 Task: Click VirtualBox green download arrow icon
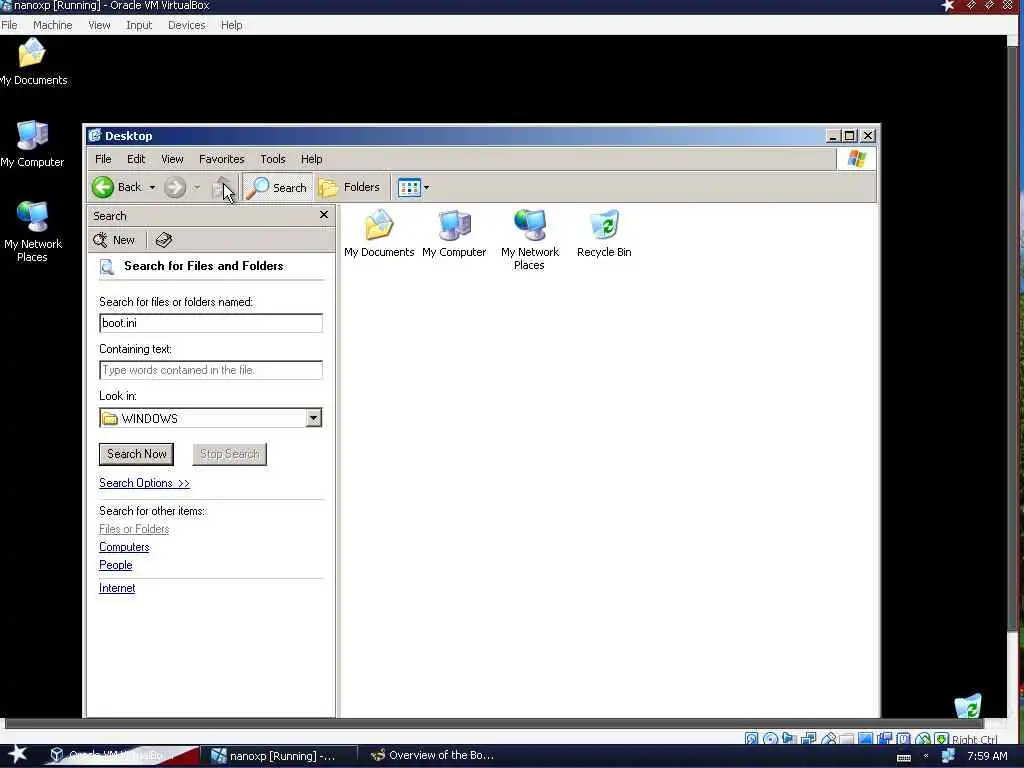(941, 739)
